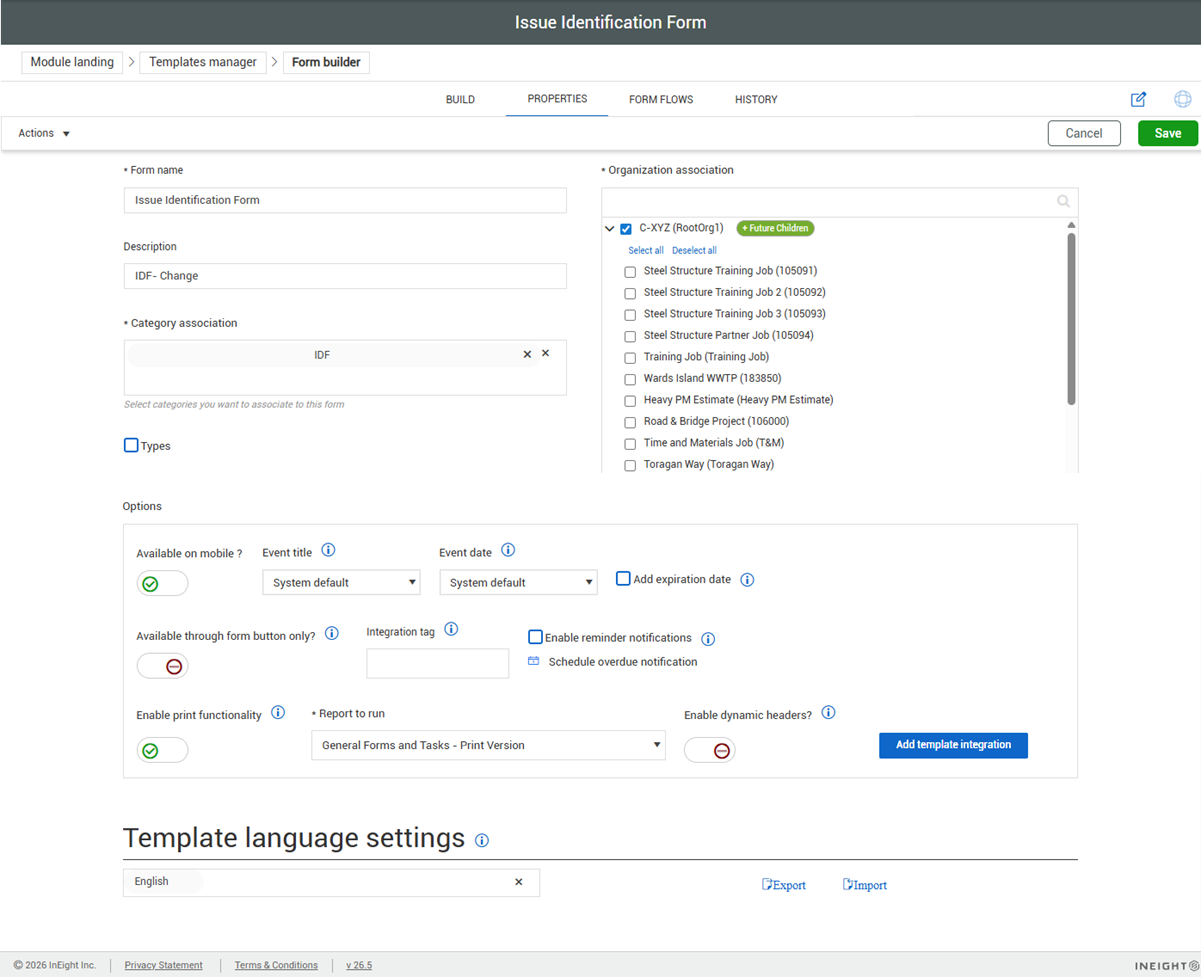Viewport: 1201px width, 977px height.
Task: Click the organization search magnifier icon
Action: point(1064,201)
